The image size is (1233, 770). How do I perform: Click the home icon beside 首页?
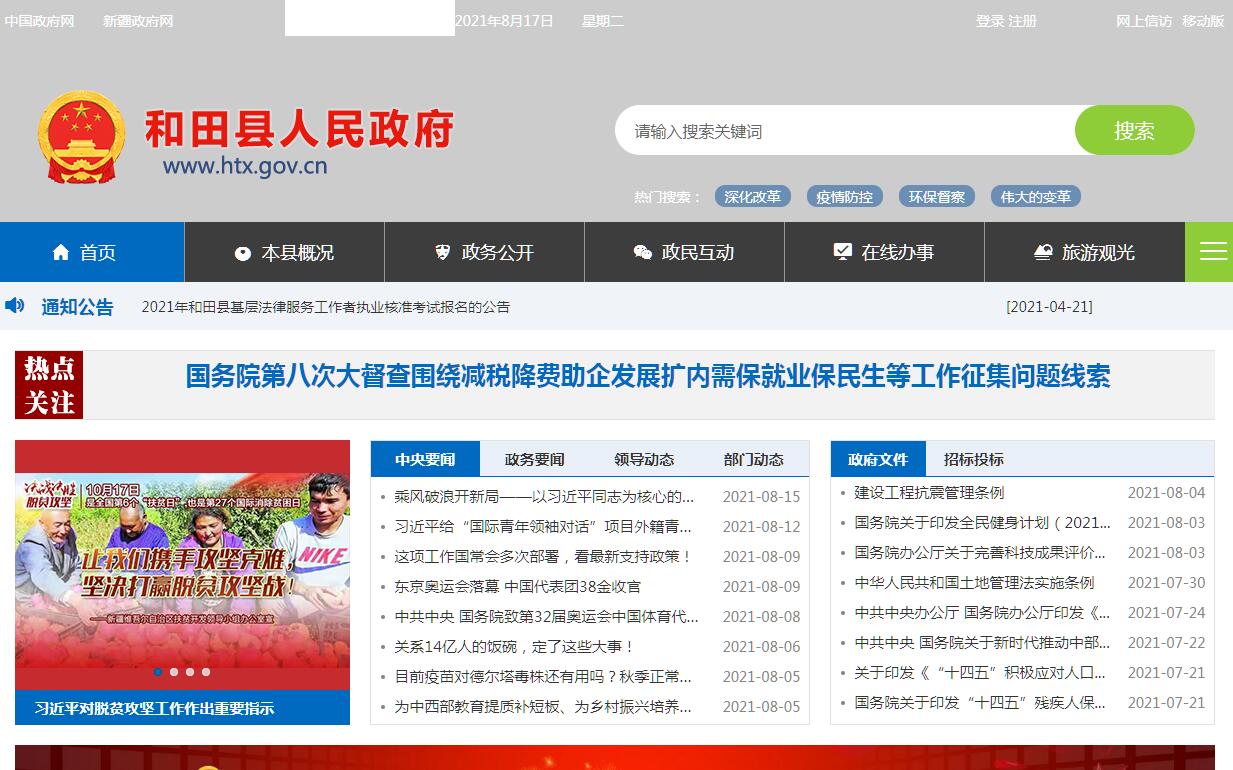point(61,252)
